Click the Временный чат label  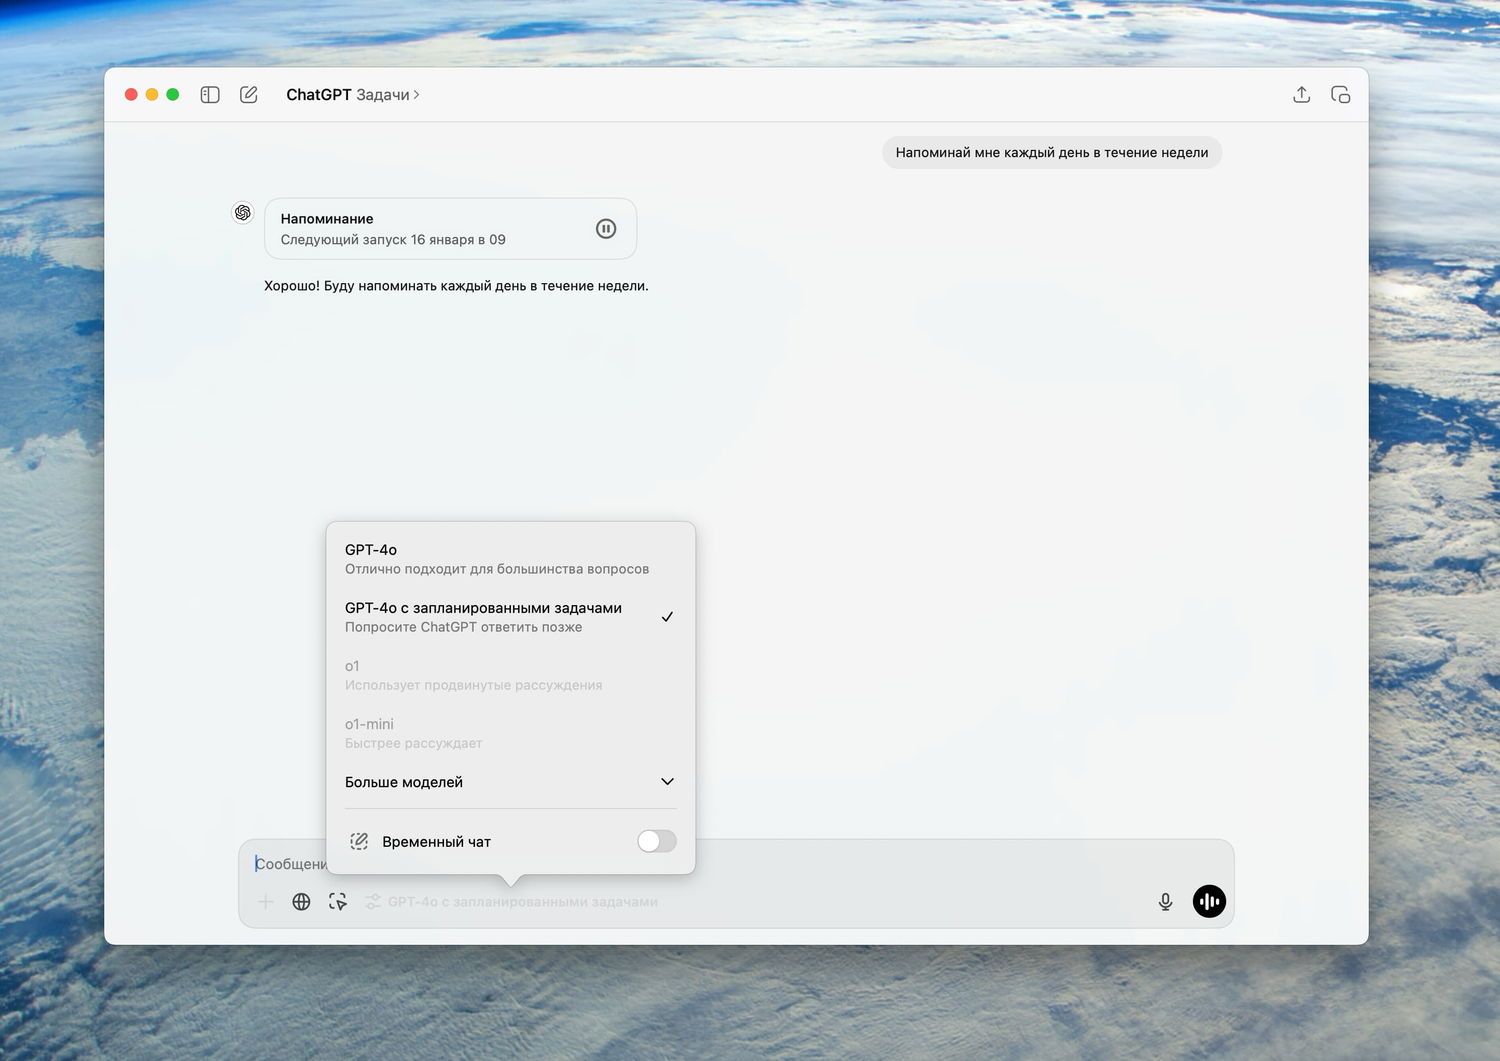click(x=436, y=842)
